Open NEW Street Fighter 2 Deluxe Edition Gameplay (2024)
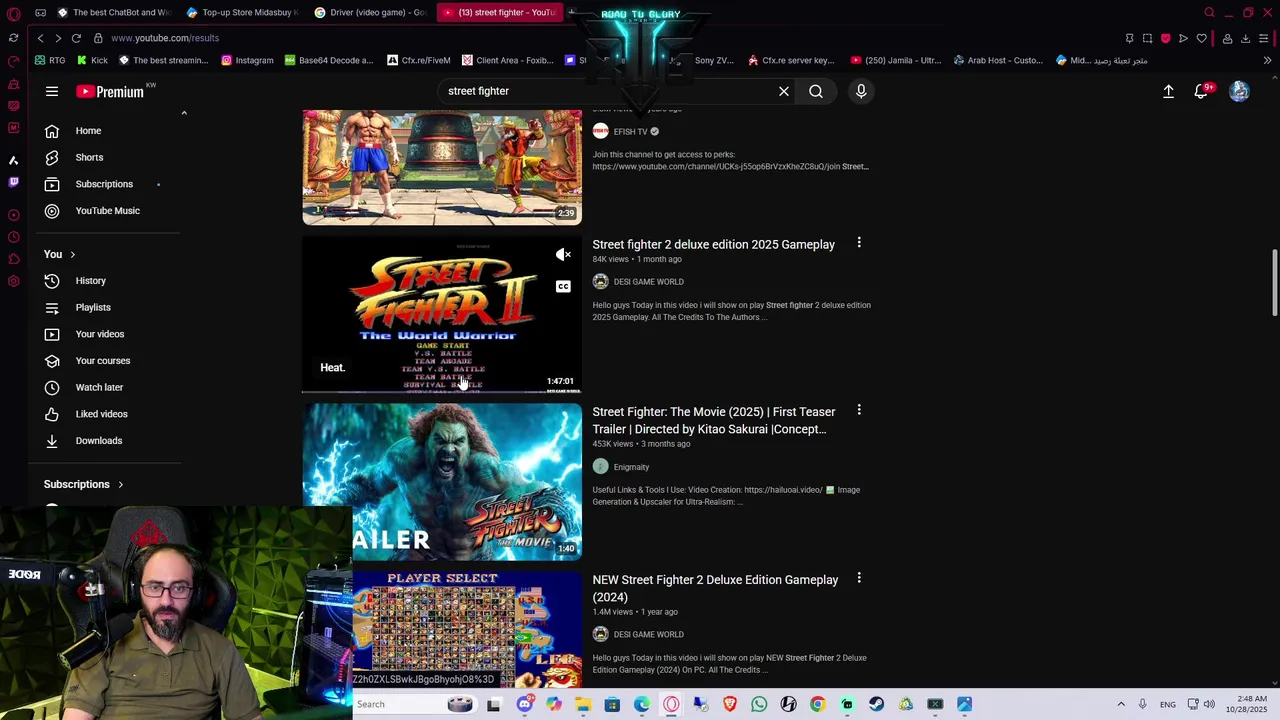1280x720 pixels. point(715,588)
